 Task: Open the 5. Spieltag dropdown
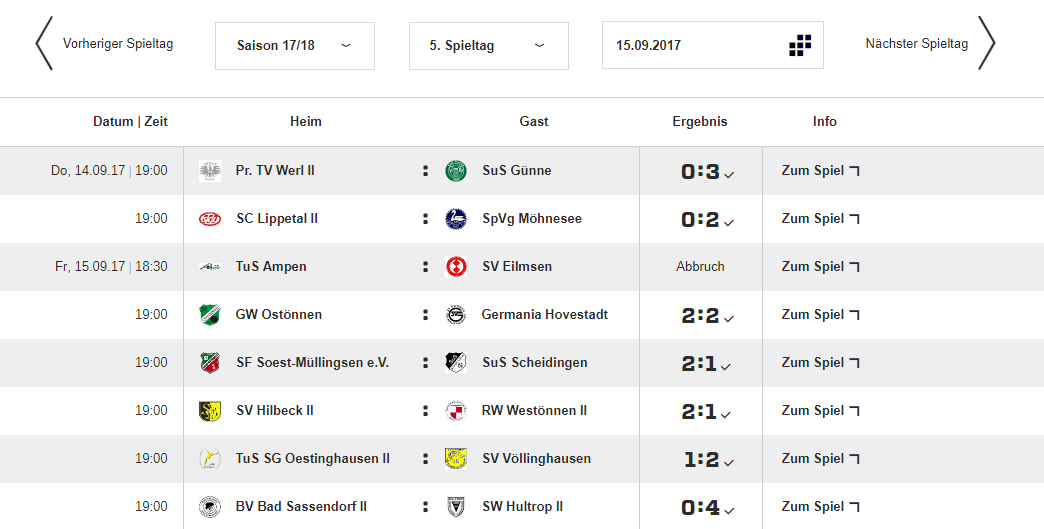[489, 46]
